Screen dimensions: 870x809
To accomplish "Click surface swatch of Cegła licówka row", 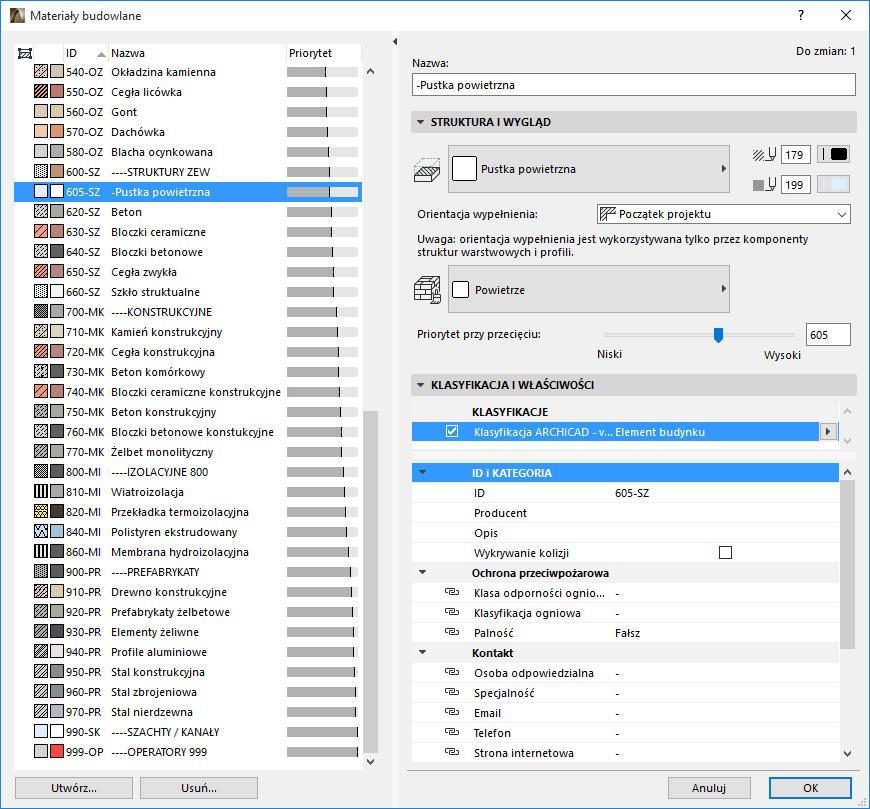I will (x=57, y=92).
